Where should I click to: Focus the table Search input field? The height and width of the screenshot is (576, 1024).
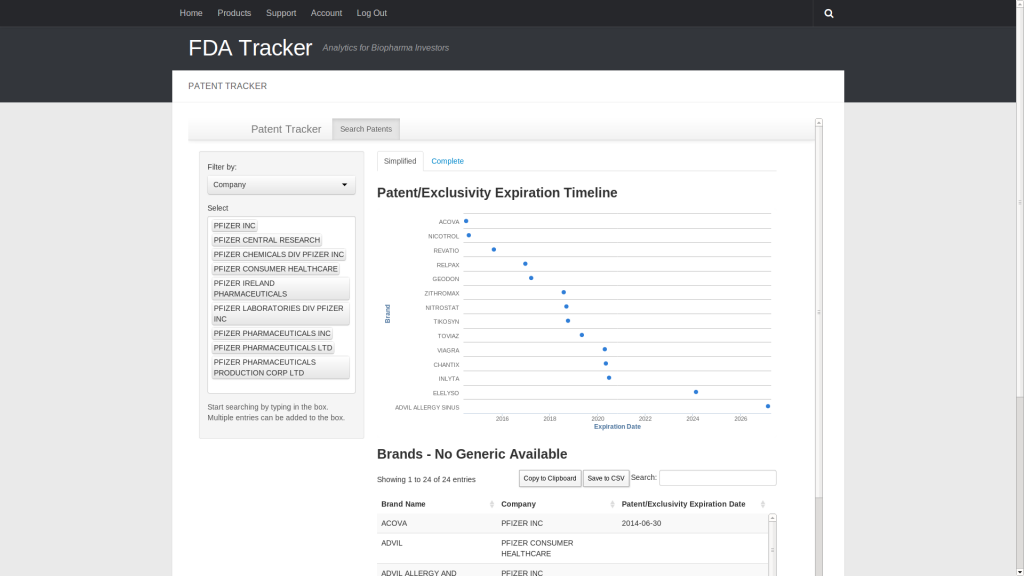click(x=718, y=477)
